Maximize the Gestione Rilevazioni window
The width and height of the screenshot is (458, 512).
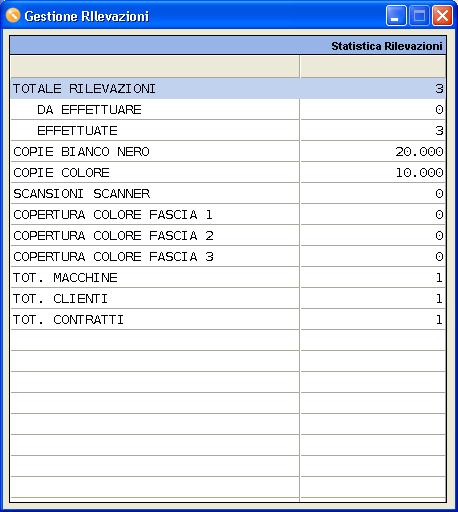419,15
